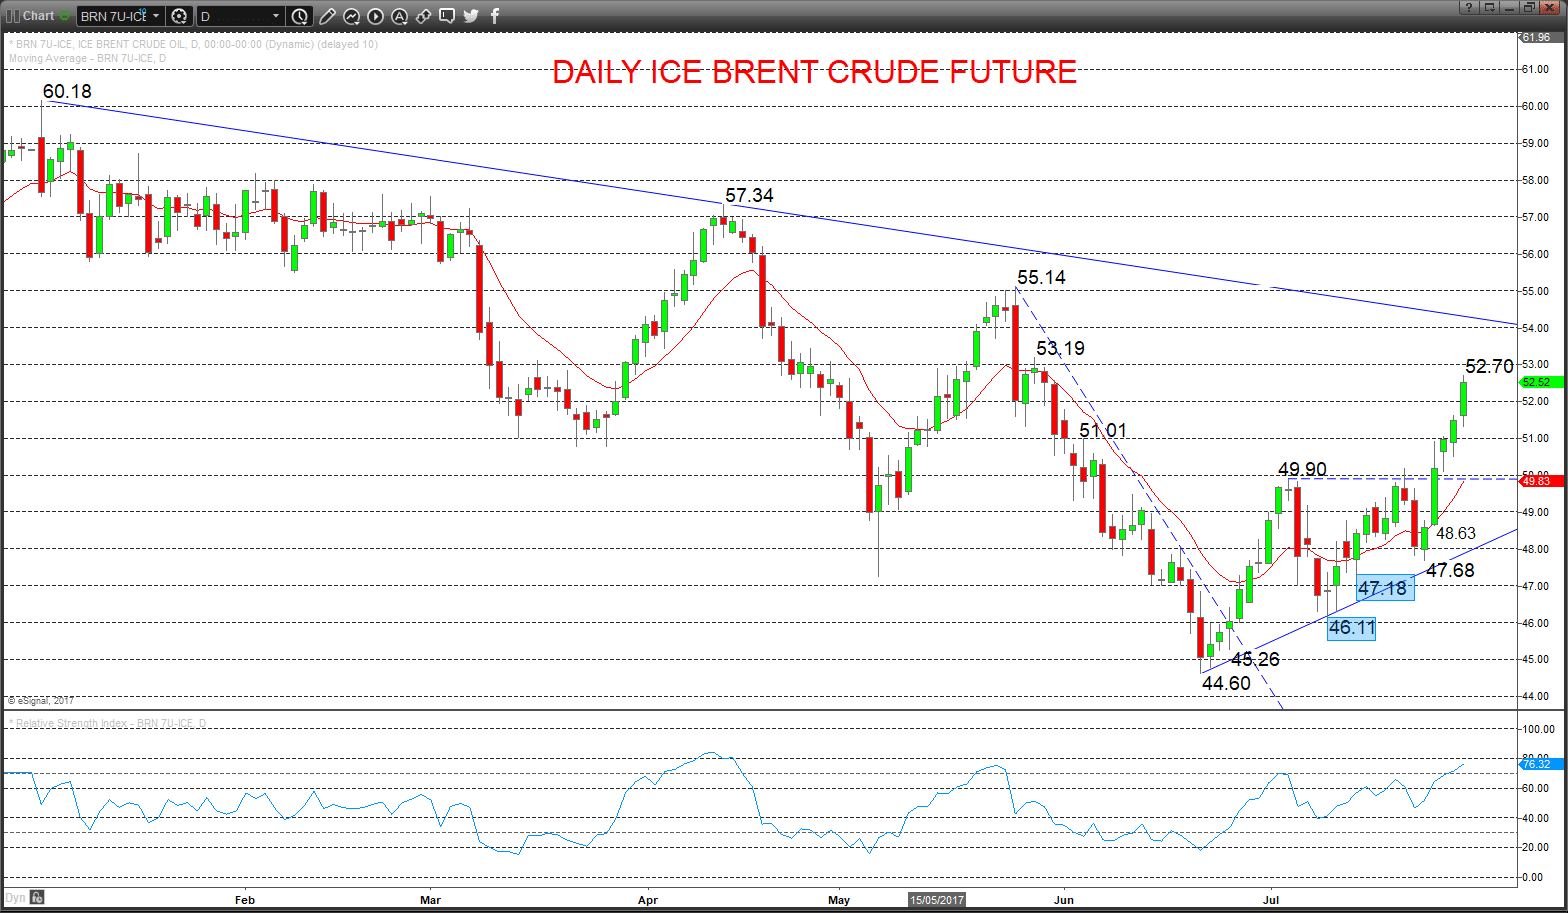Select the 57.34 price annotation
Screen dimensions: 1568x913
[x=749, y=195]
